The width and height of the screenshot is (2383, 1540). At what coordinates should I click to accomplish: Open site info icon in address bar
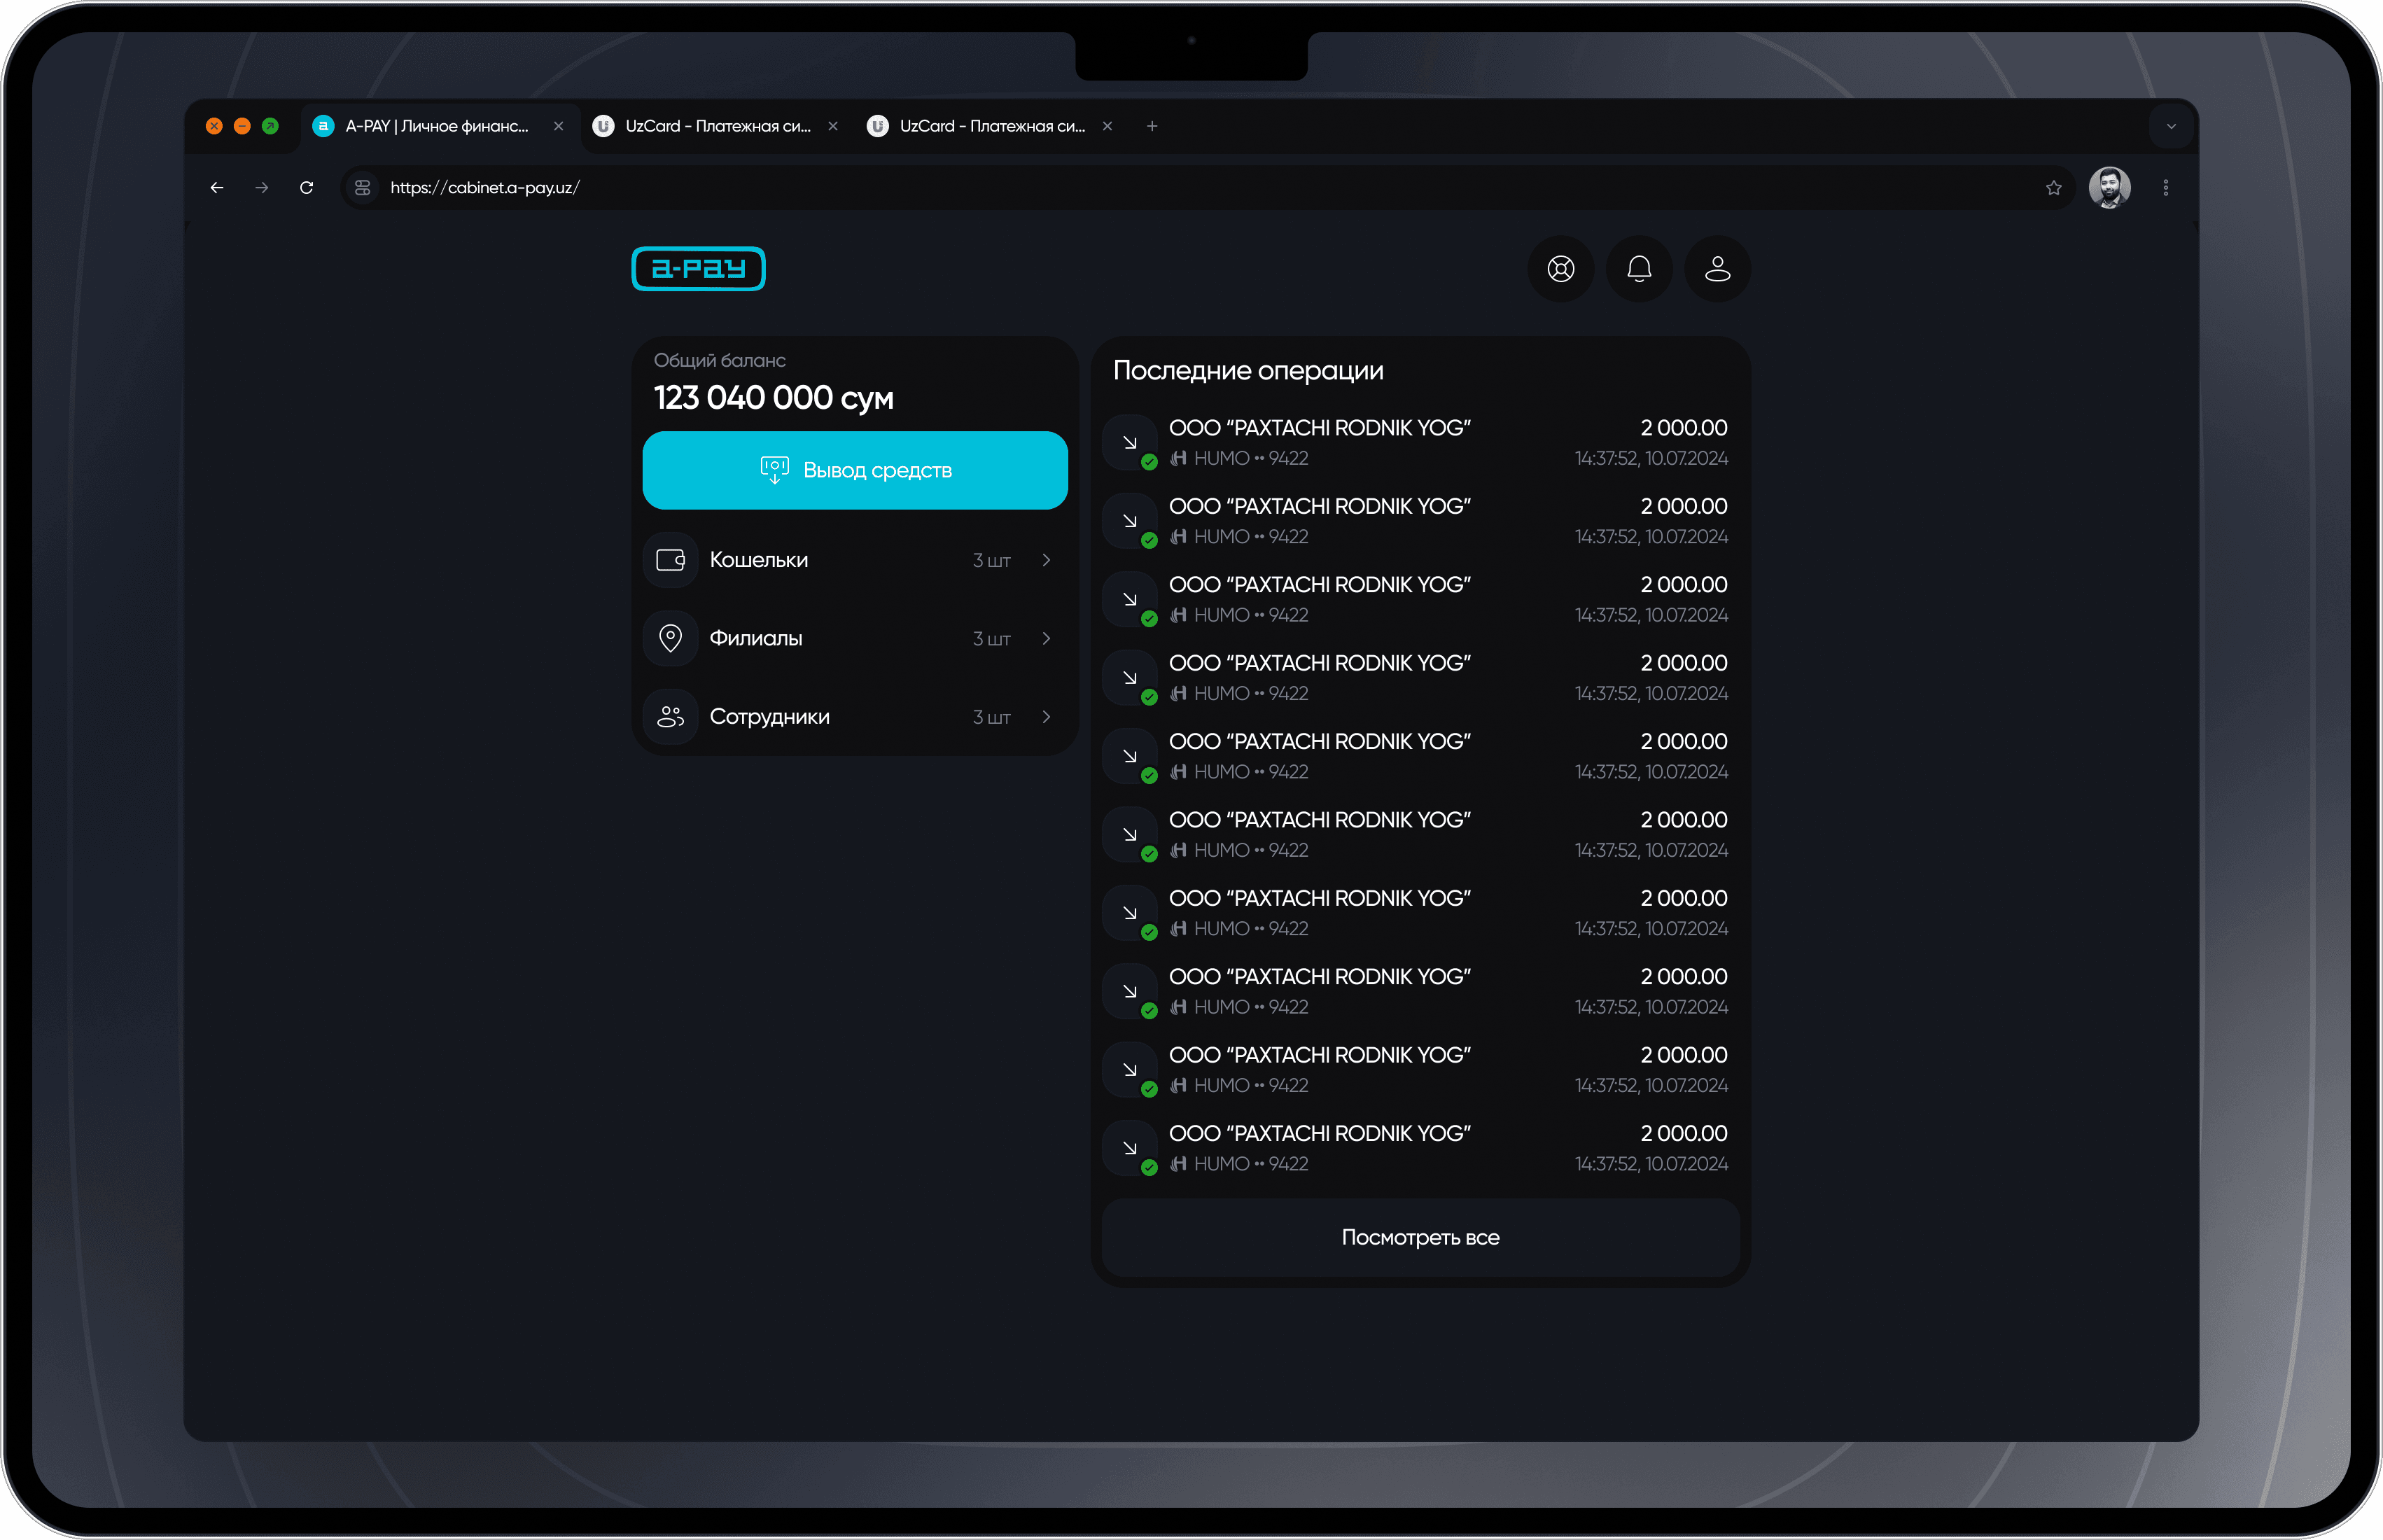coord(363,188)
